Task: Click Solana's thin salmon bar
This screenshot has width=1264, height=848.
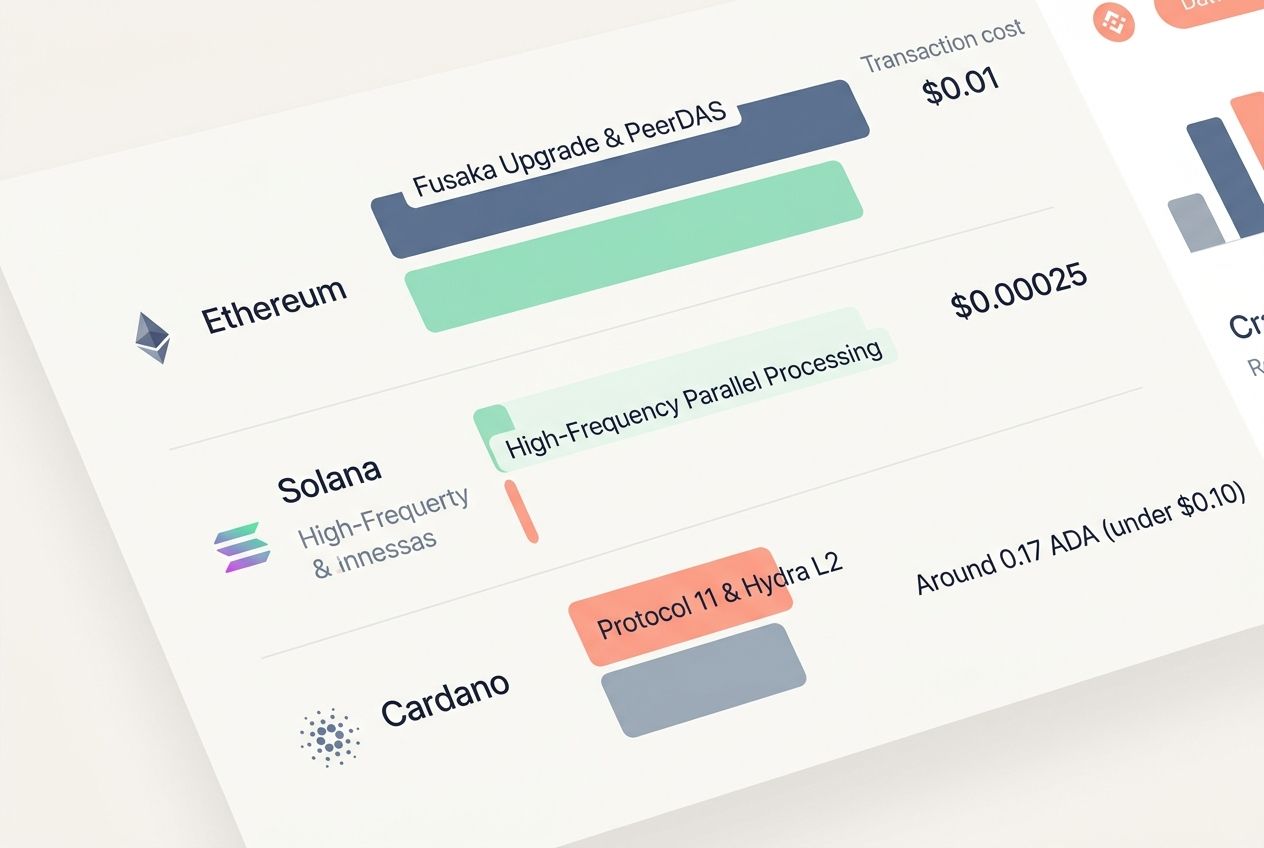Action: pyautogui.click(x=521, y=511)
